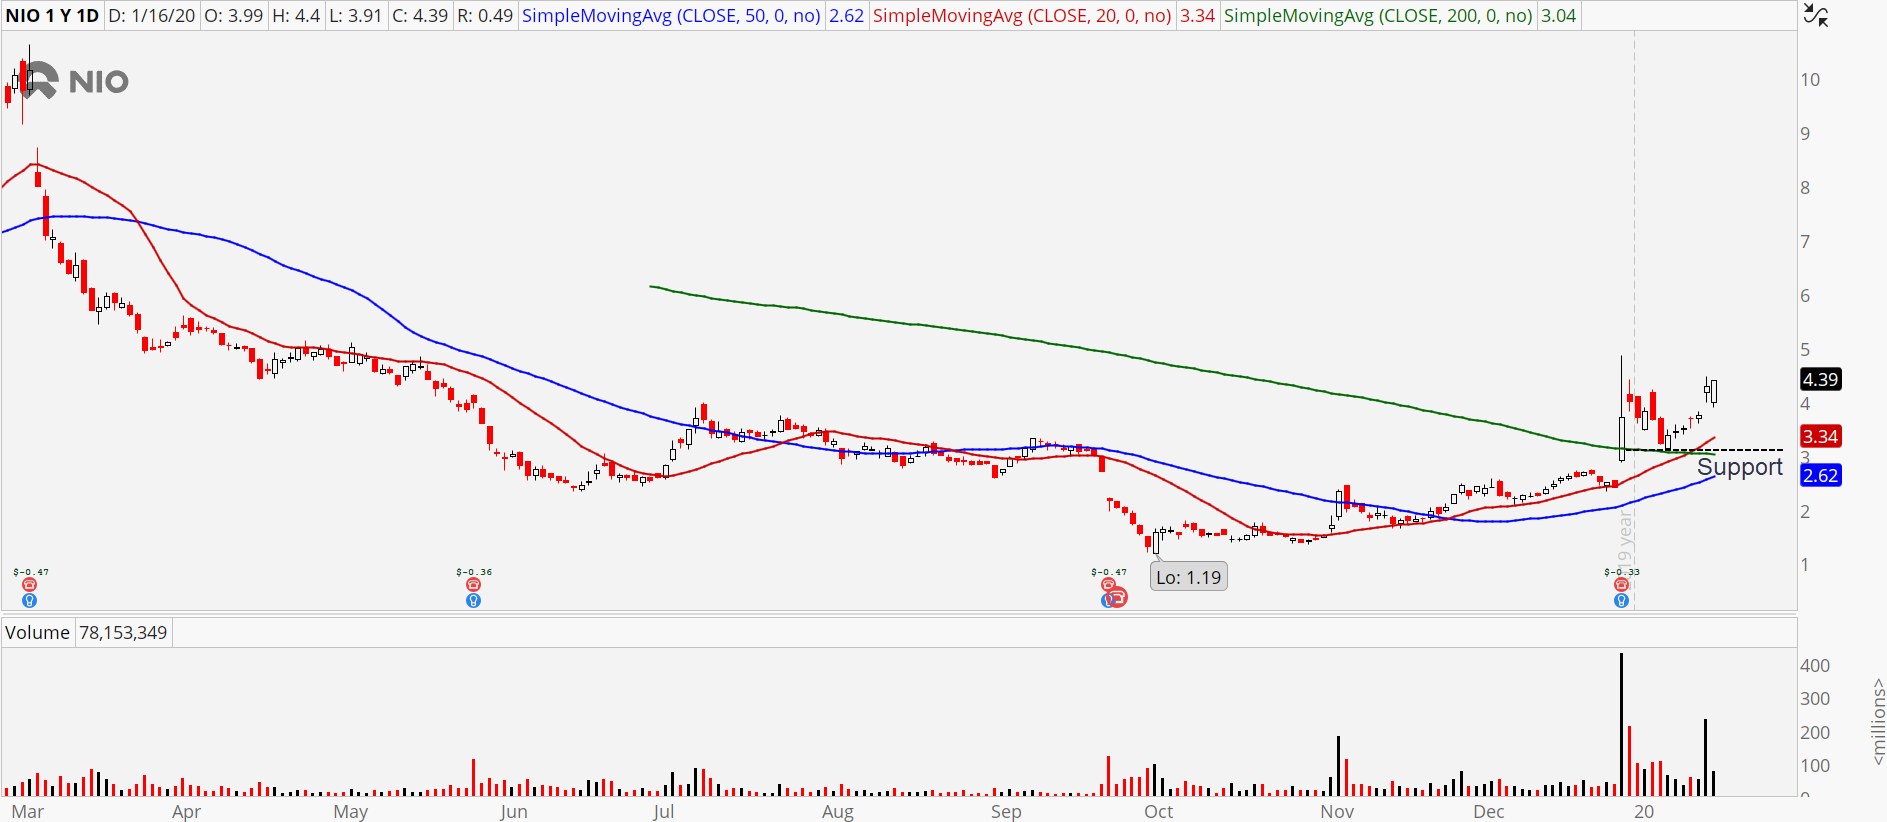
Task: Click the volume value "78,153,349"
Action: tap(123, 633)
